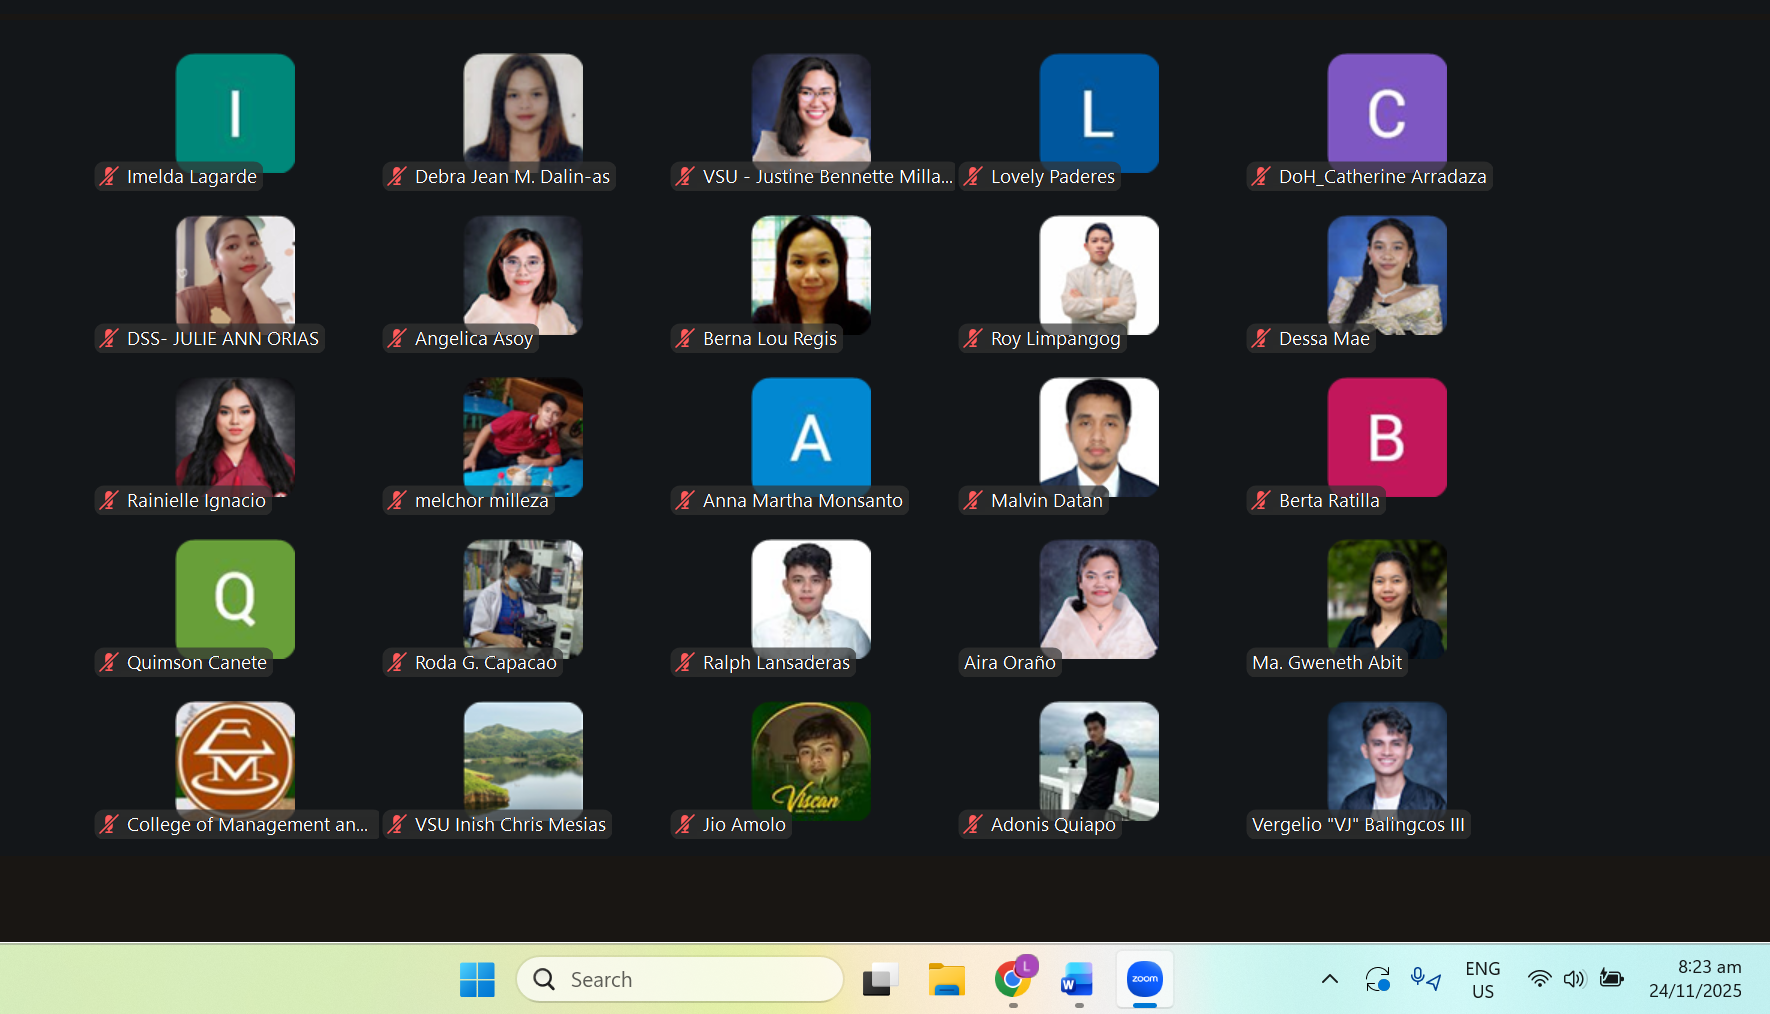
Task: Click the microphone location tray icon
Action: pos(1425,979)
